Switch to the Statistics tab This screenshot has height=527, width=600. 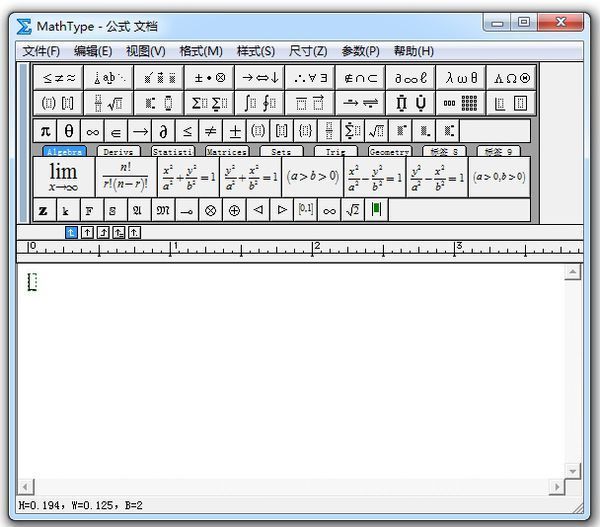[x=173, y=152]
